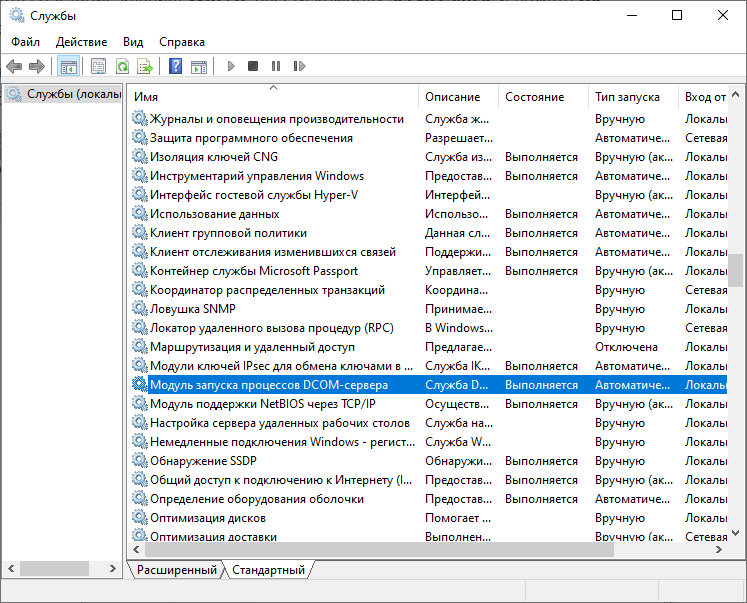Image resolution: width=747 pixels, height=603 pixels.
Task: Select Координатор распределенных транзакций service
Action: 429,290
